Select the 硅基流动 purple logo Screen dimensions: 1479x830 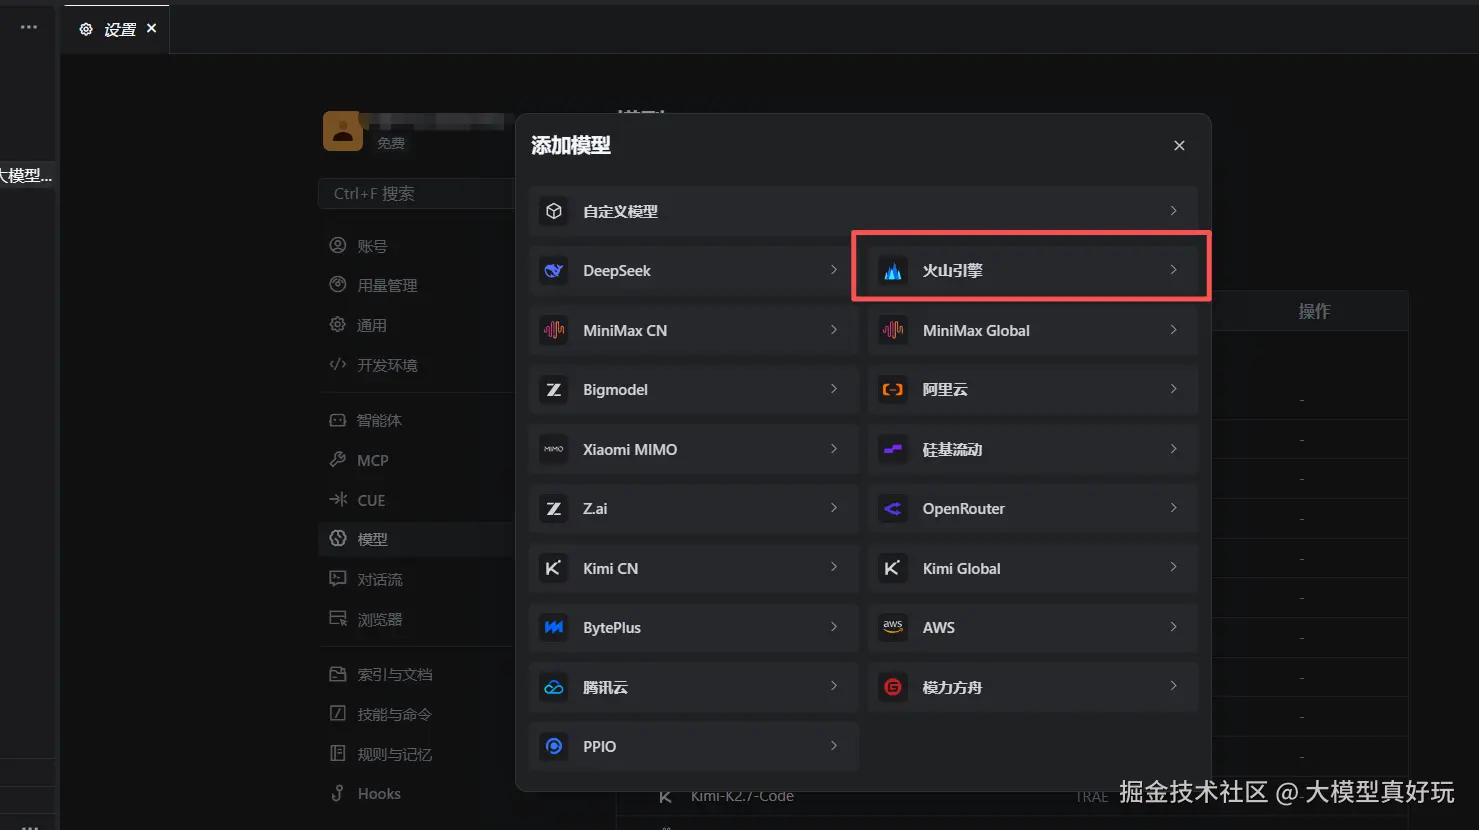tap(893, 449)
